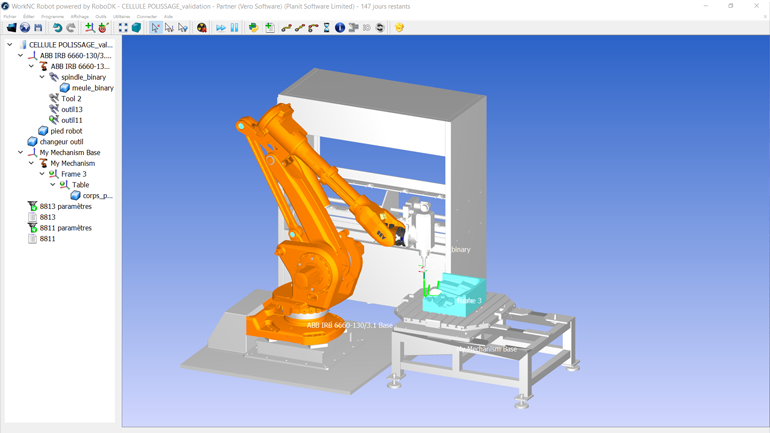Select the 8813 paramètres tree item
The height and width of the screenshot is (433, 770).
pos(65,207)
